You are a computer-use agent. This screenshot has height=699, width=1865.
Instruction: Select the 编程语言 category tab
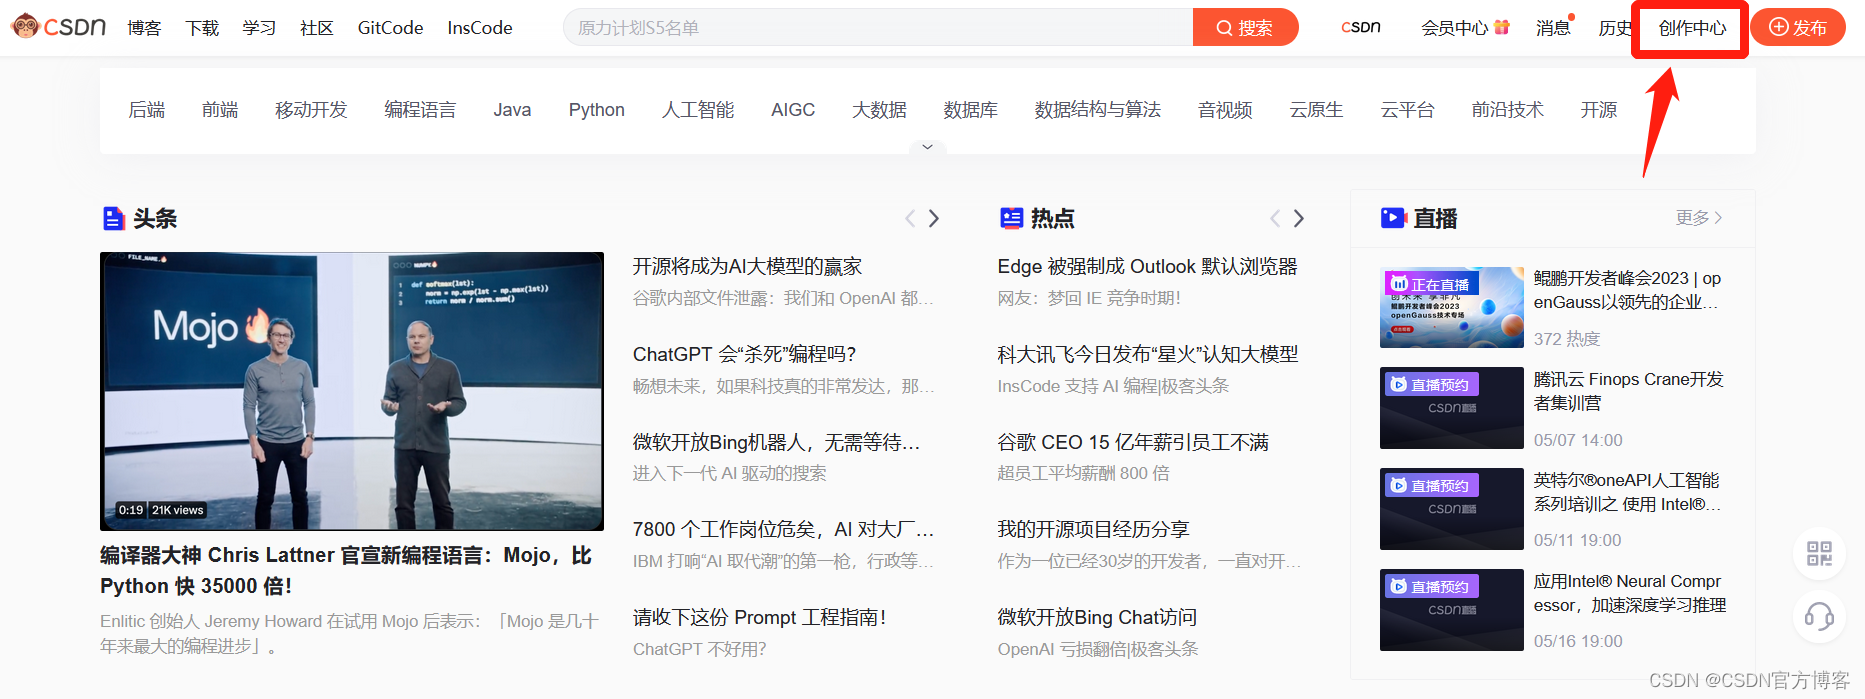(420, 110)
